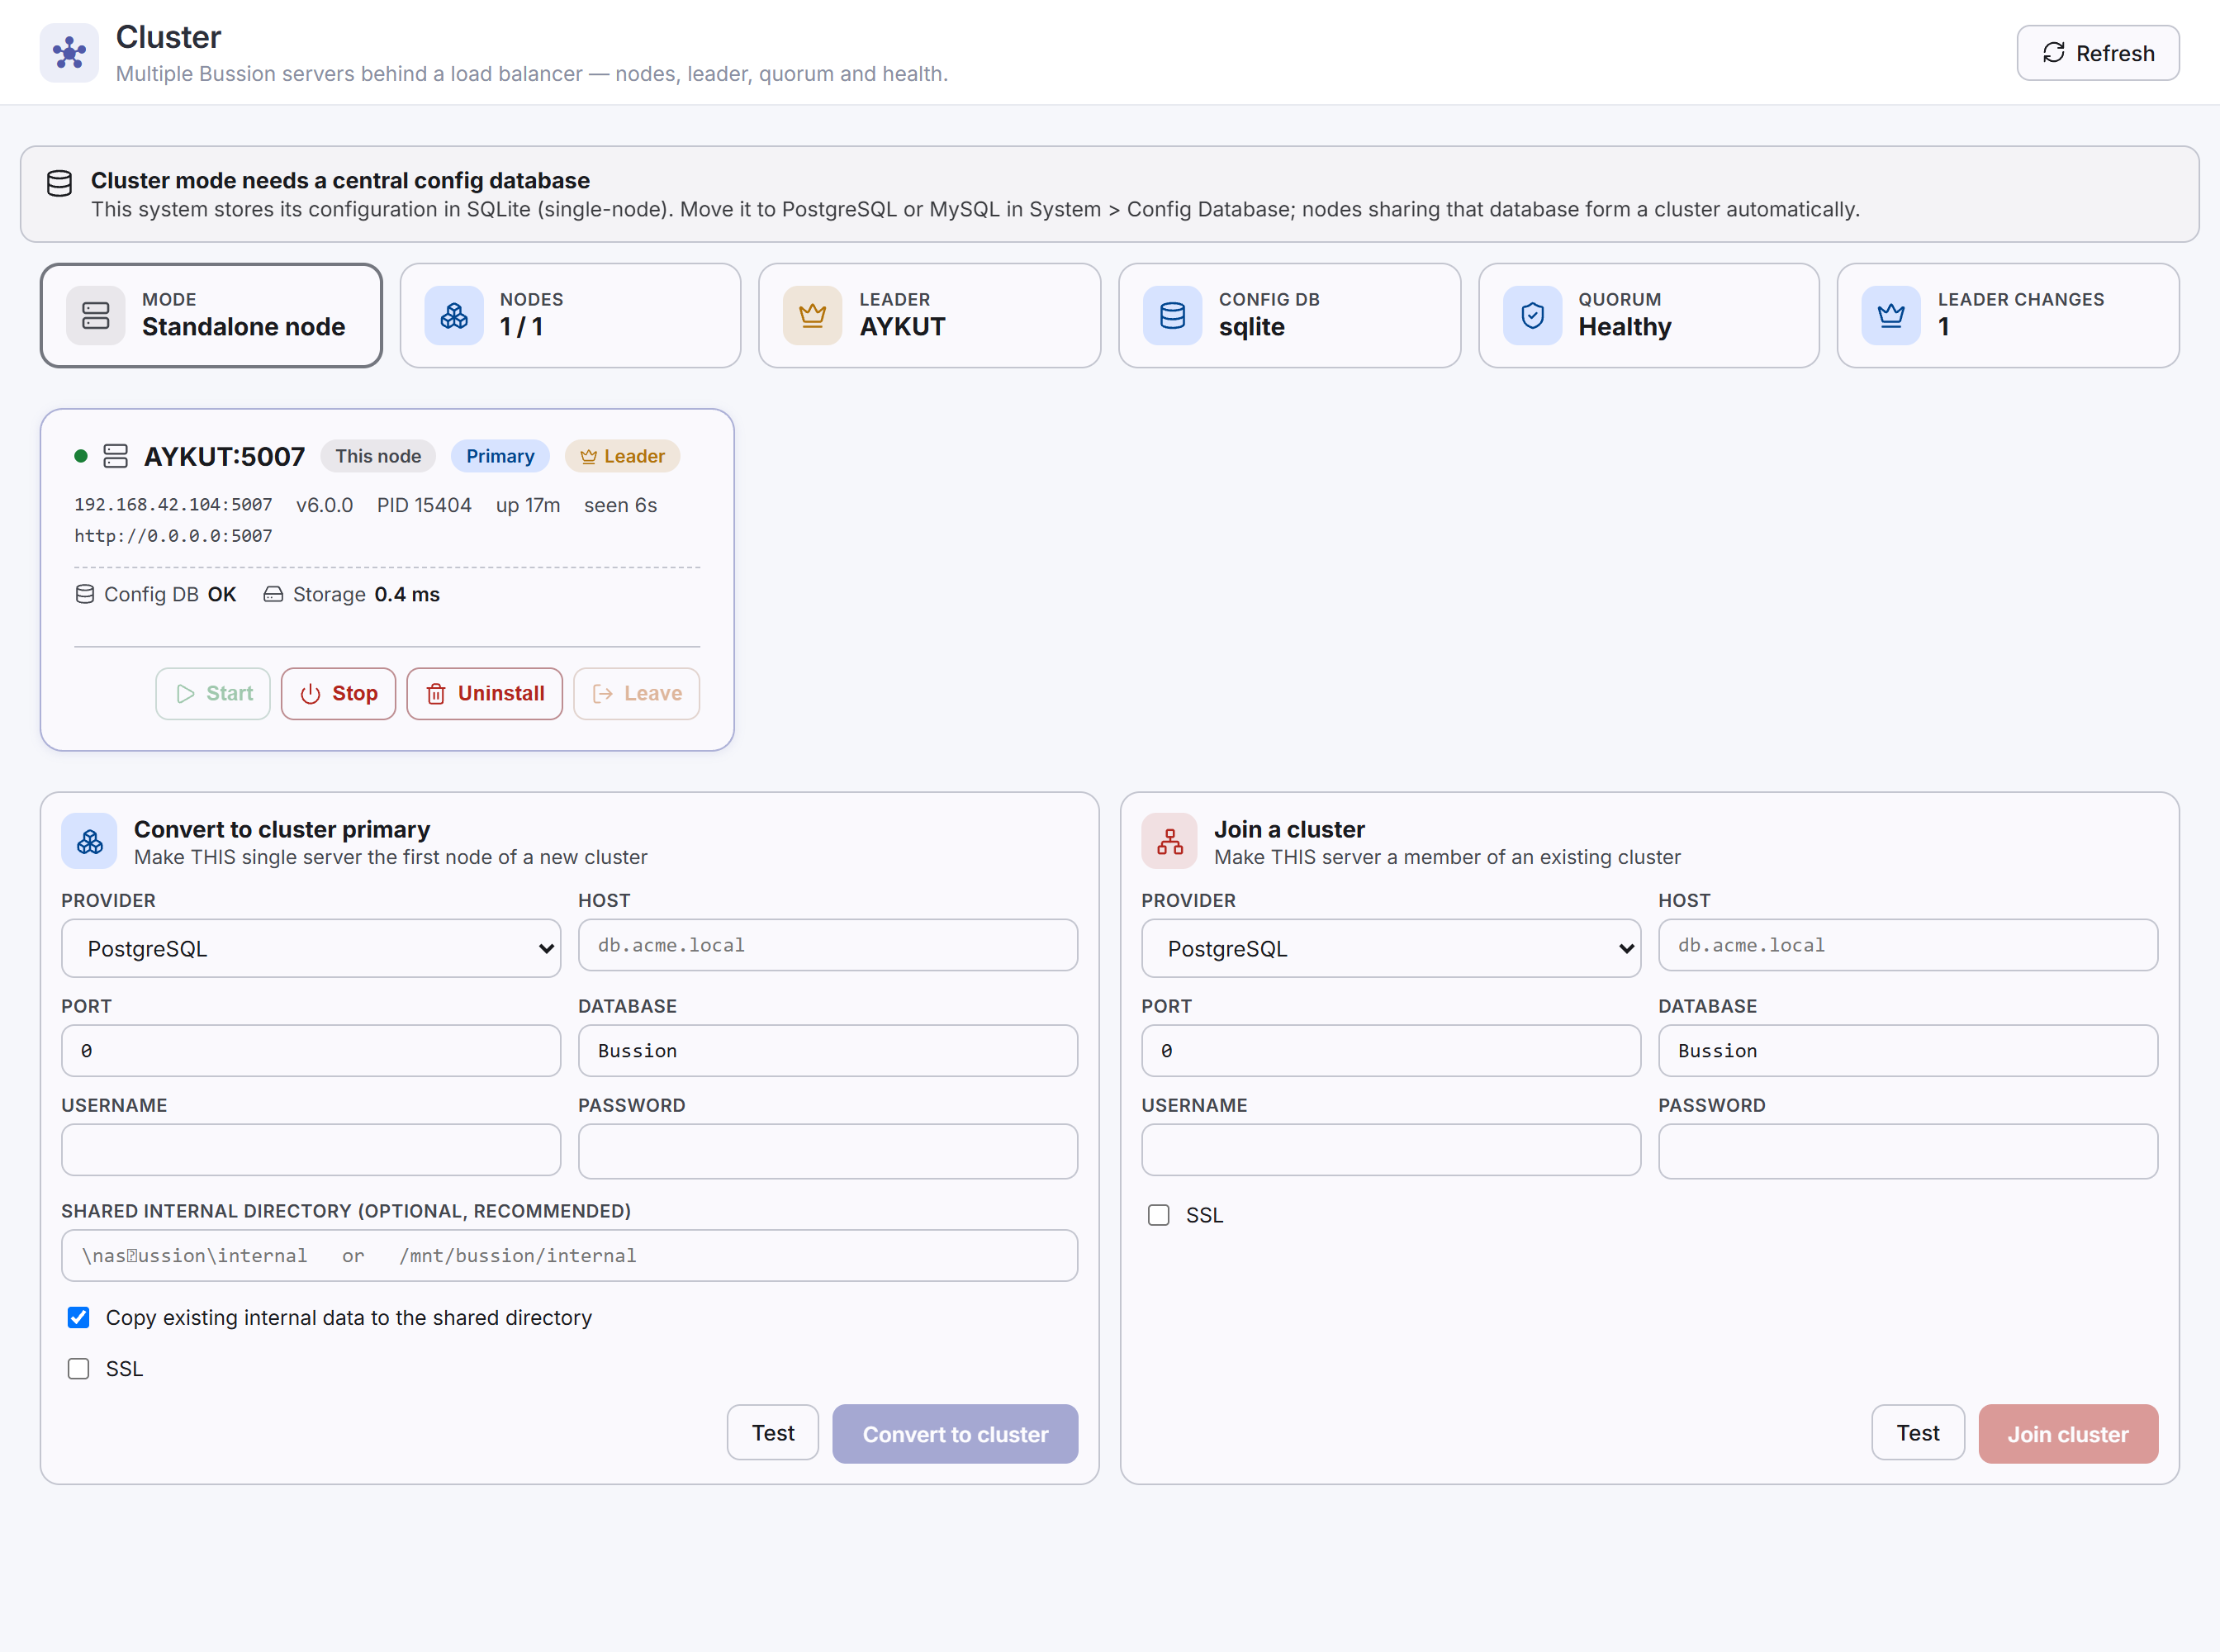
Task: Focus the Shared Internal Directory field
Action: point(570,1256)
